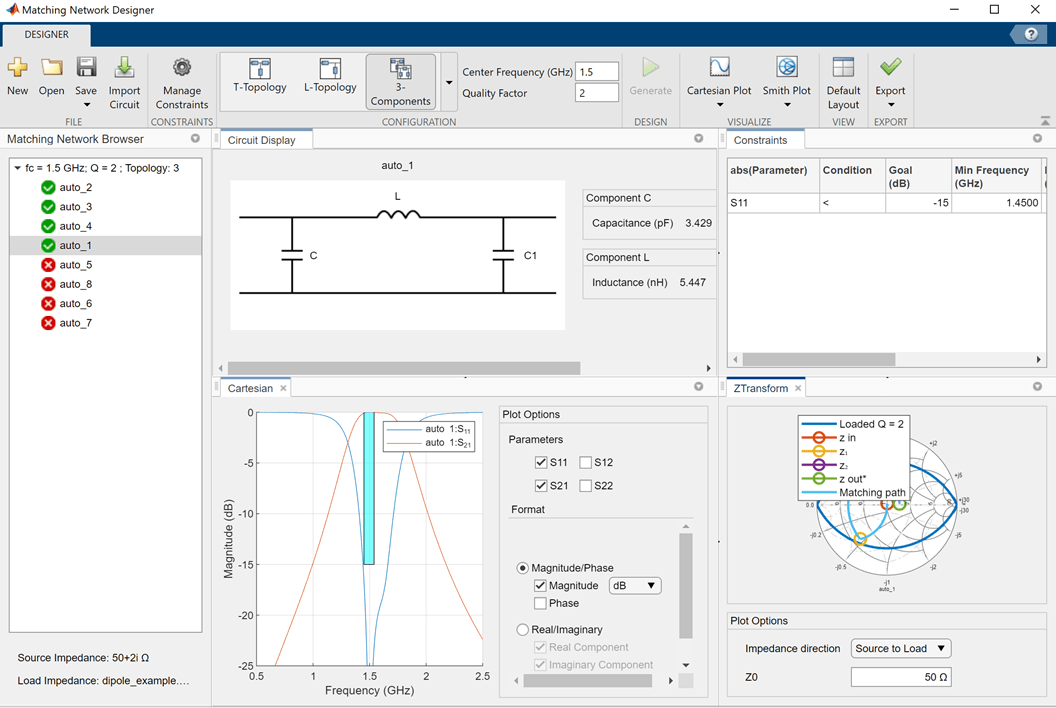
Task: Collapse the fc = 1.5 GHz tree node
Action: (17, 168)
